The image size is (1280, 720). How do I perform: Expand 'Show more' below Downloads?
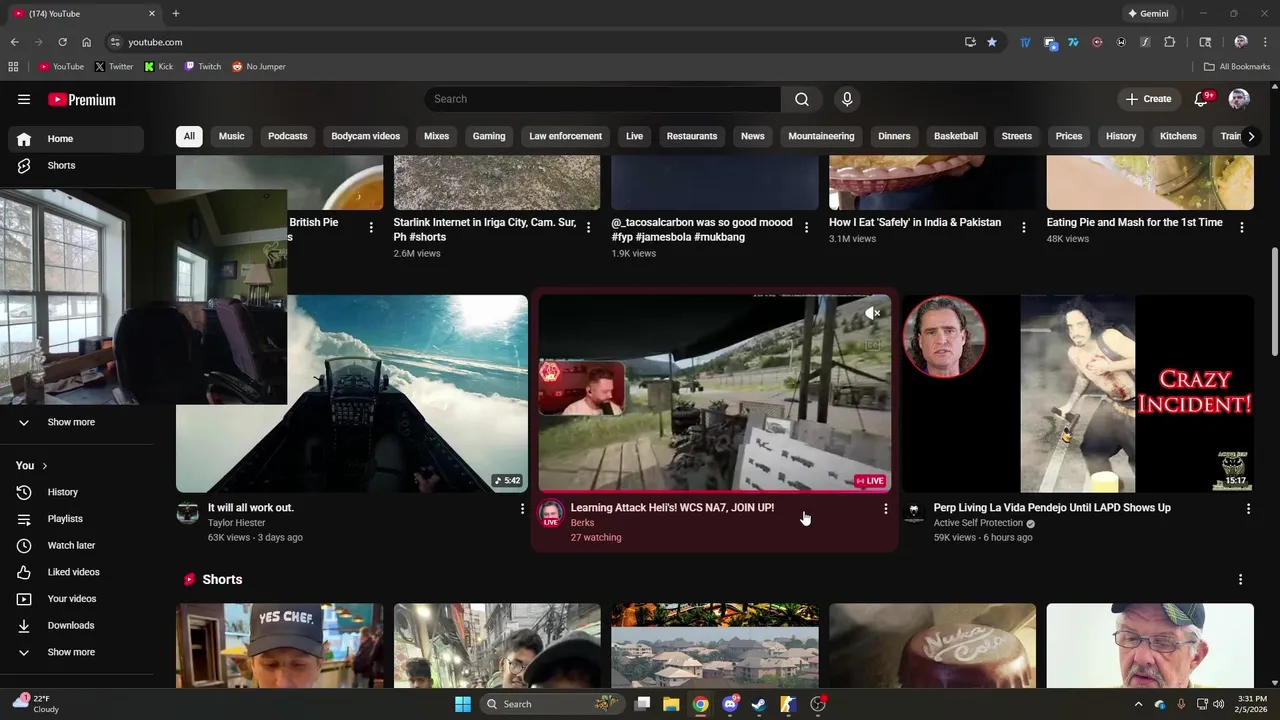tap(77, 652)
